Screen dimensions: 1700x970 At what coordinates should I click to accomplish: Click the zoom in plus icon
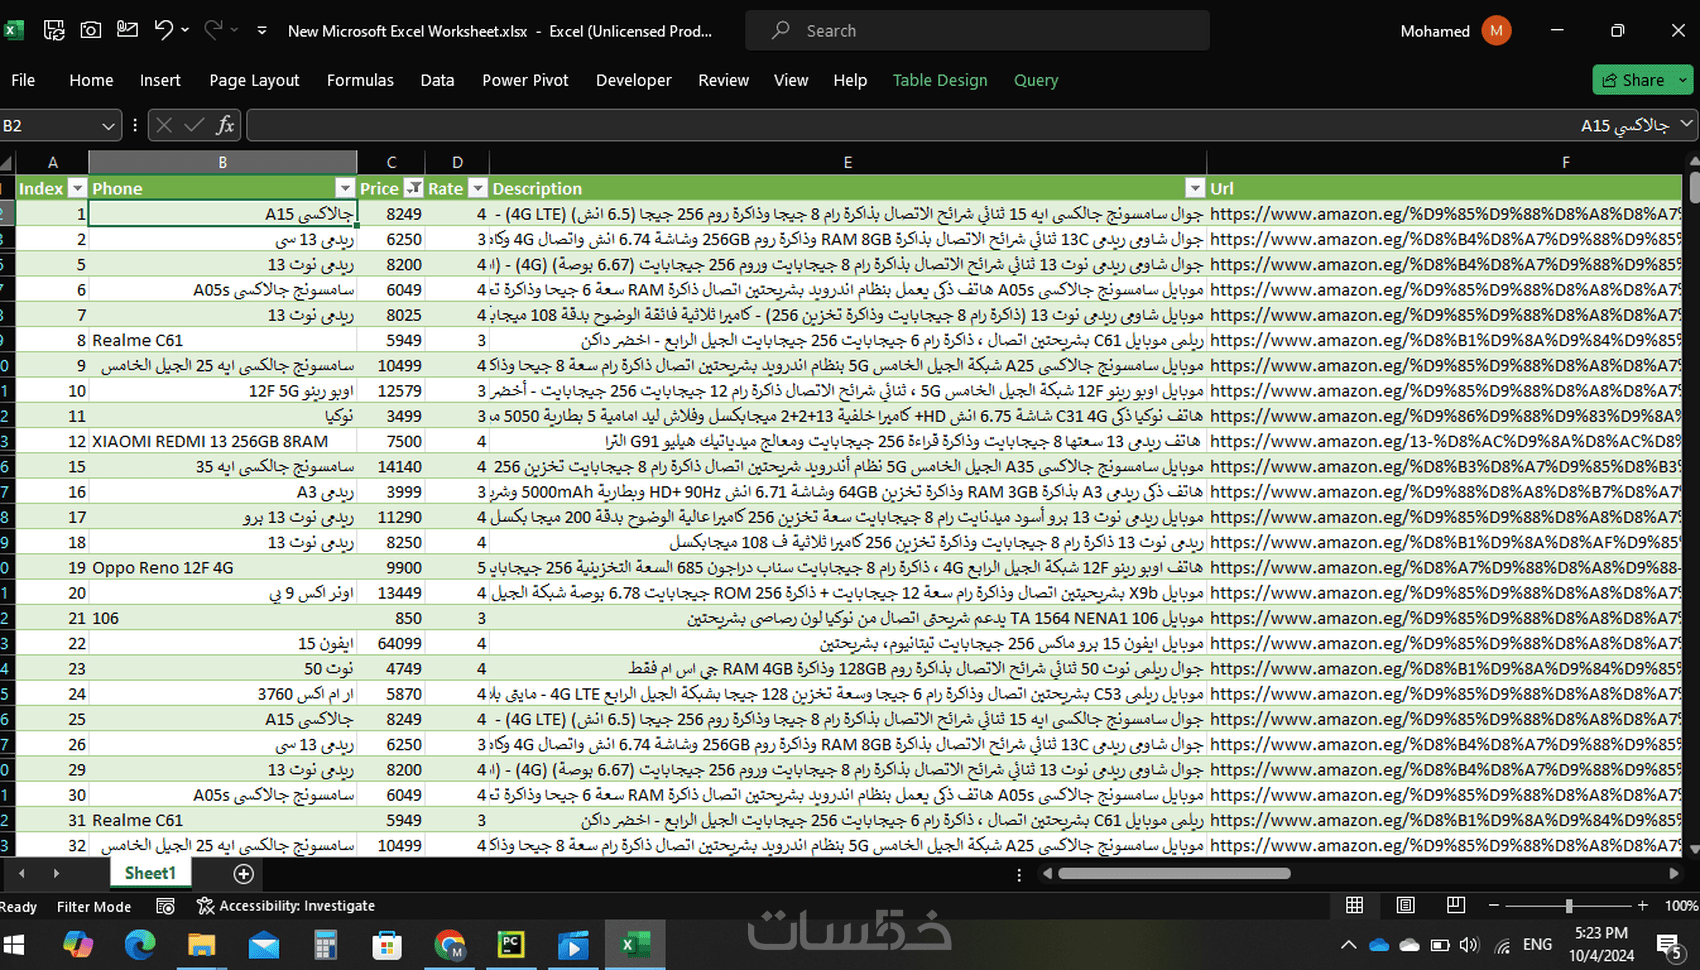(x=1642, y=905)
